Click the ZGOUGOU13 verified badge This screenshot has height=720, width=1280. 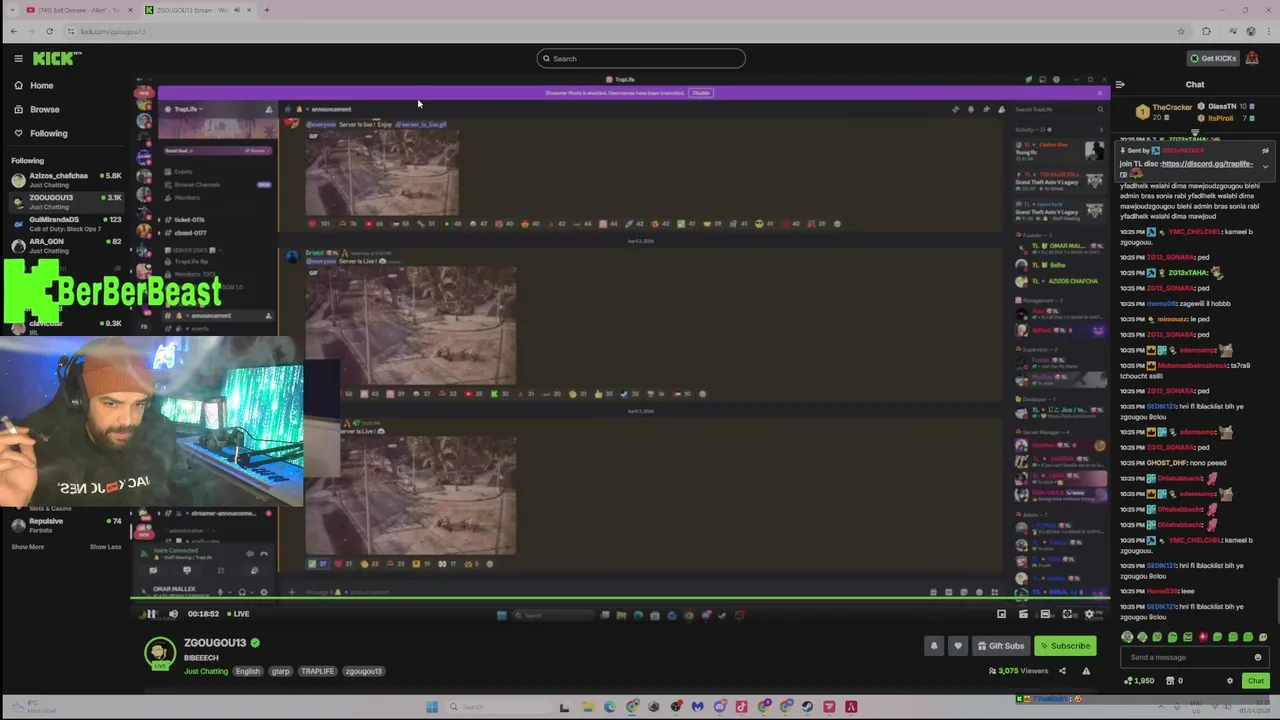(x=255, y=643)
